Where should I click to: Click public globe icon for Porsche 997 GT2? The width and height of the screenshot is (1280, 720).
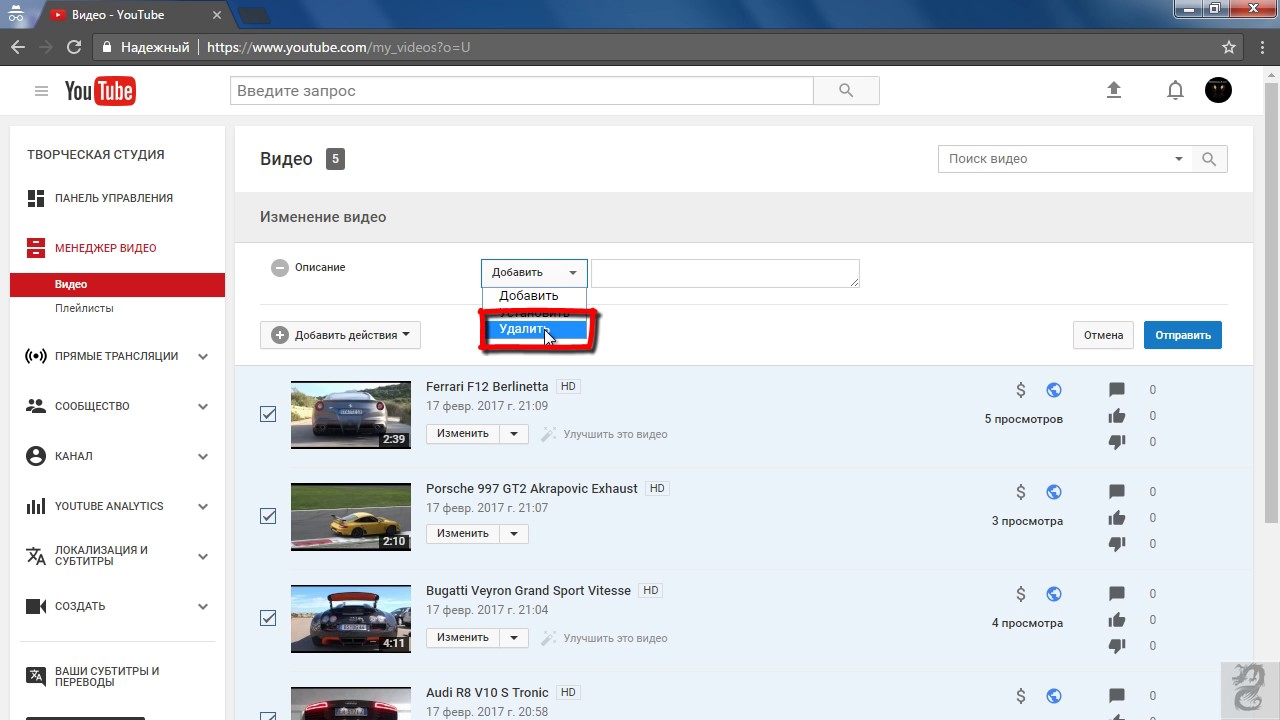pyautogui.click(x=1054, y=492)
